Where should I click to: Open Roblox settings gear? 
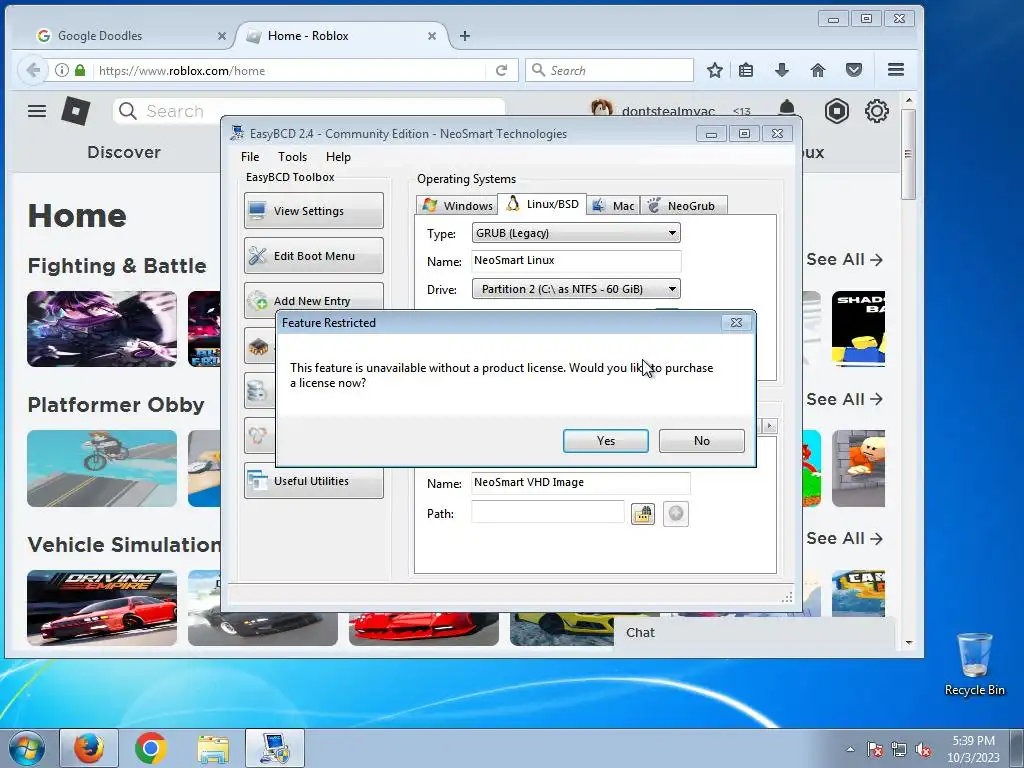[876, 112]
